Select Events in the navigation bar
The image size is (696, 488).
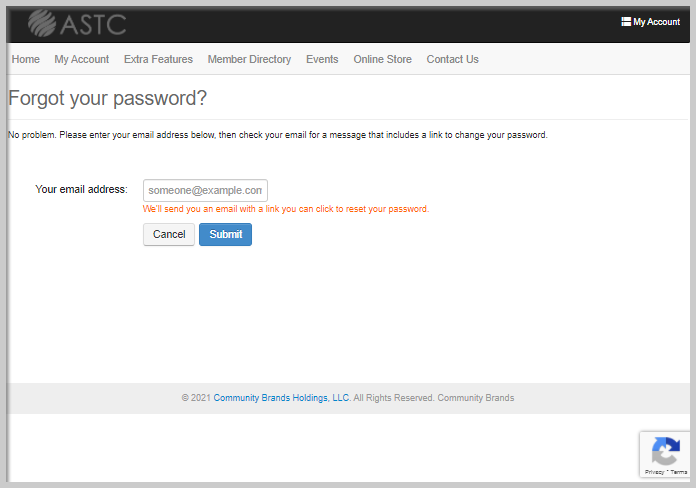coord(322,59)
